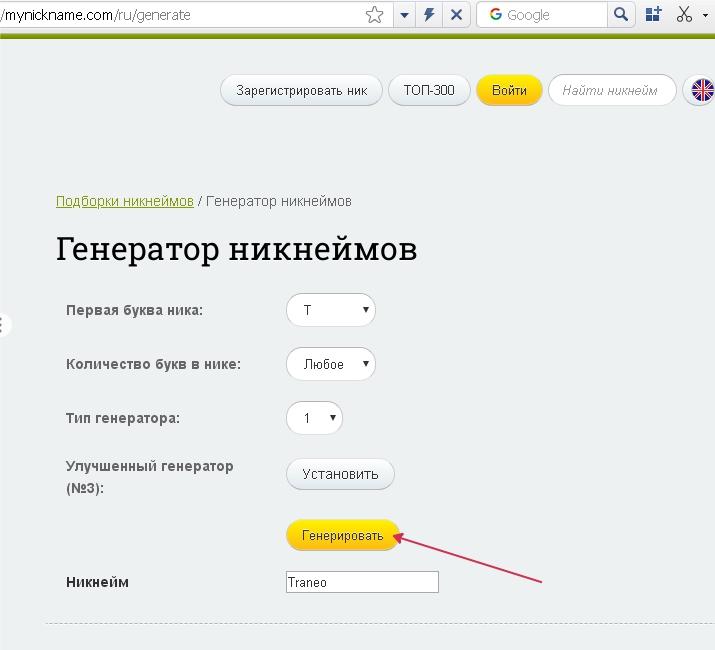
Task: Open the Зарегистрировать ник menu item
Action: click(x=301, y=90)
